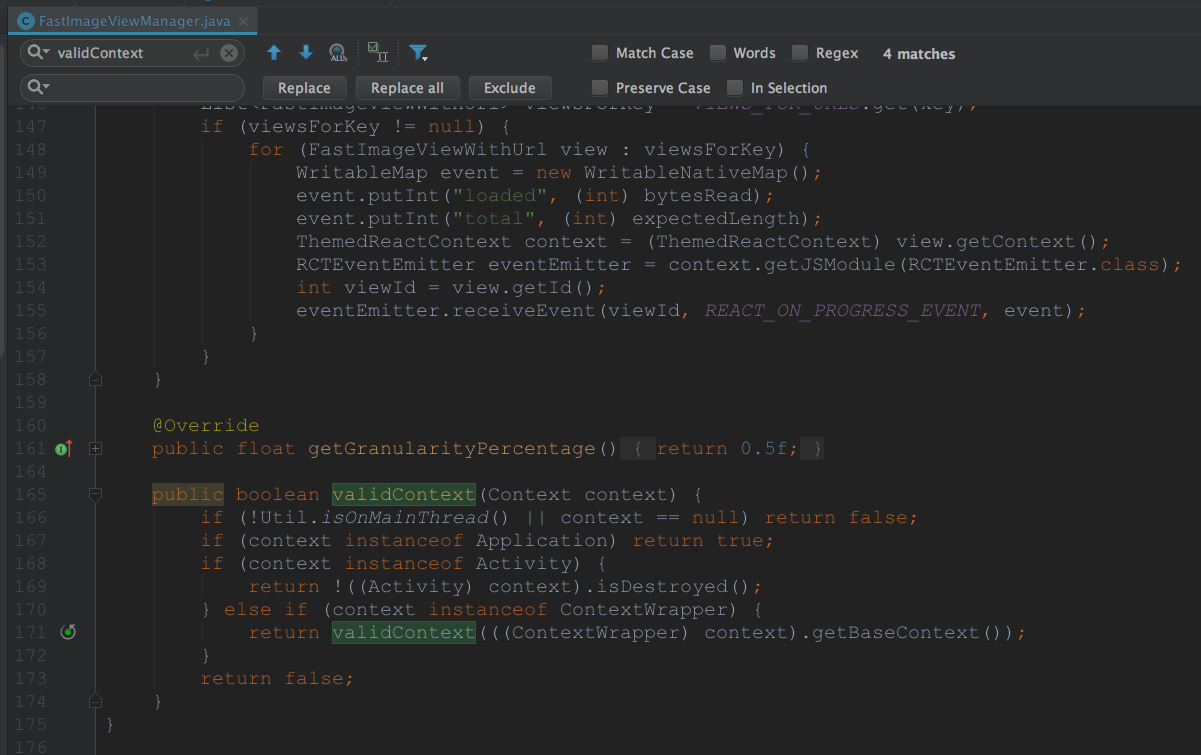Expand folded getGranularityPercentage method at line 161
Viewport: 1201px width, 755px height.
pos(95,449)
